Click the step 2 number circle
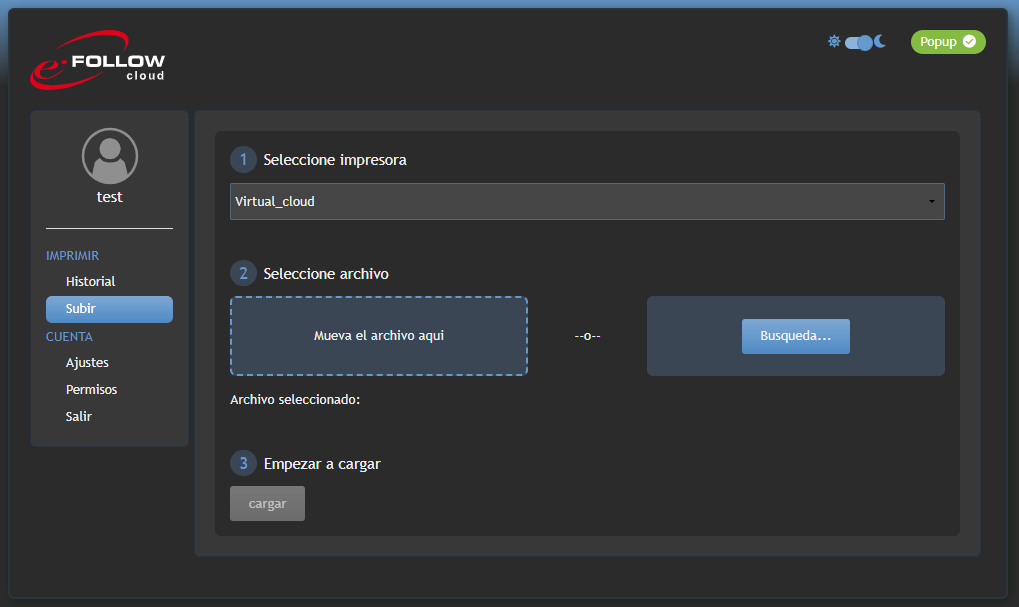1019x607 pixels. (243, 274)
